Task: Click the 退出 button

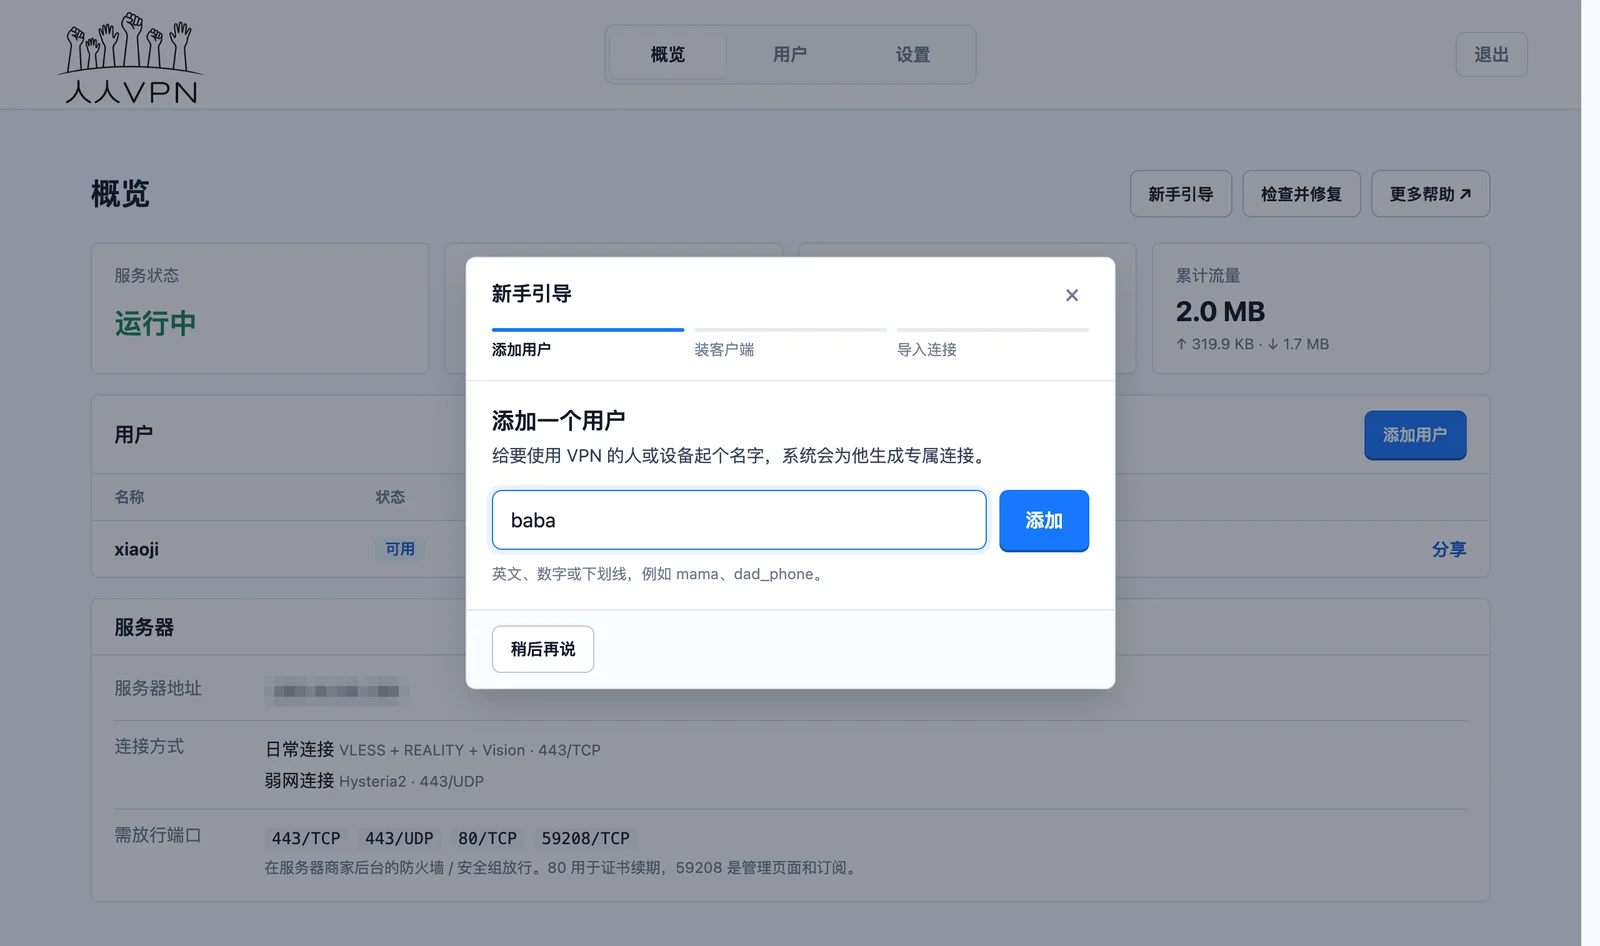Action: coord(1491,54)
